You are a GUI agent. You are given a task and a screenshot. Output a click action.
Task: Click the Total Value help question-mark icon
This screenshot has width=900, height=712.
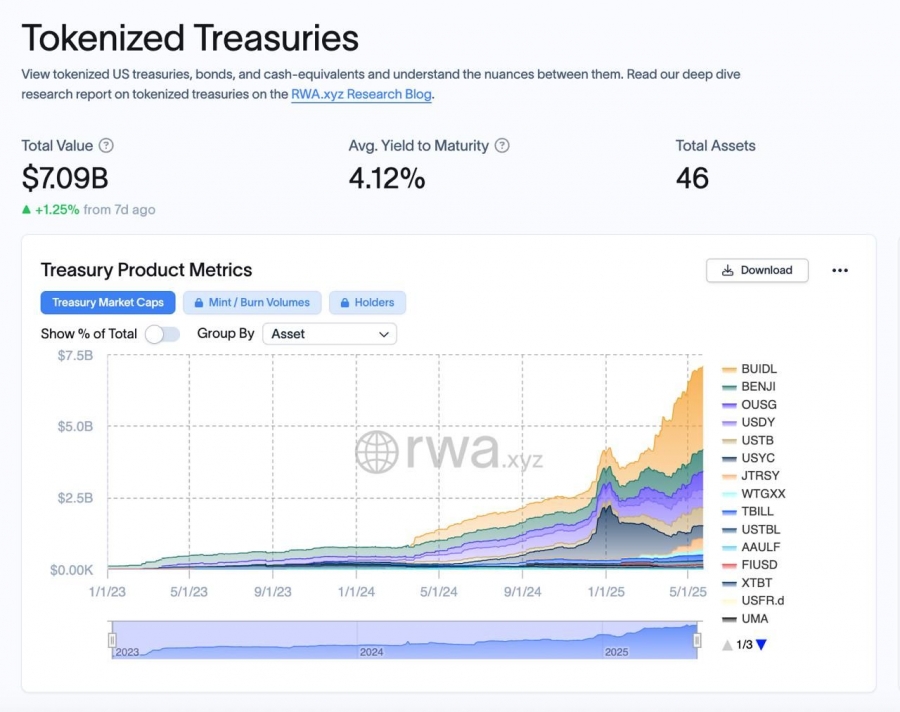106,146
